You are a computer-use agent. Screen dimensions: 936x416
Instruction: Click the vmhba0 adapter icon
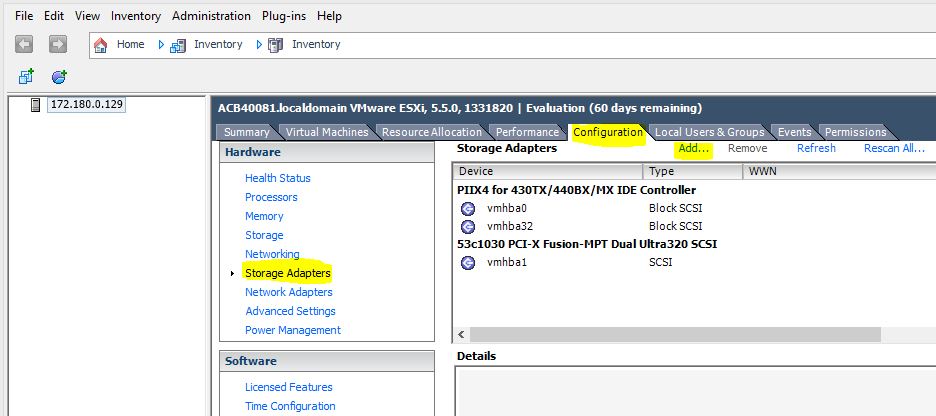[468, 208]
